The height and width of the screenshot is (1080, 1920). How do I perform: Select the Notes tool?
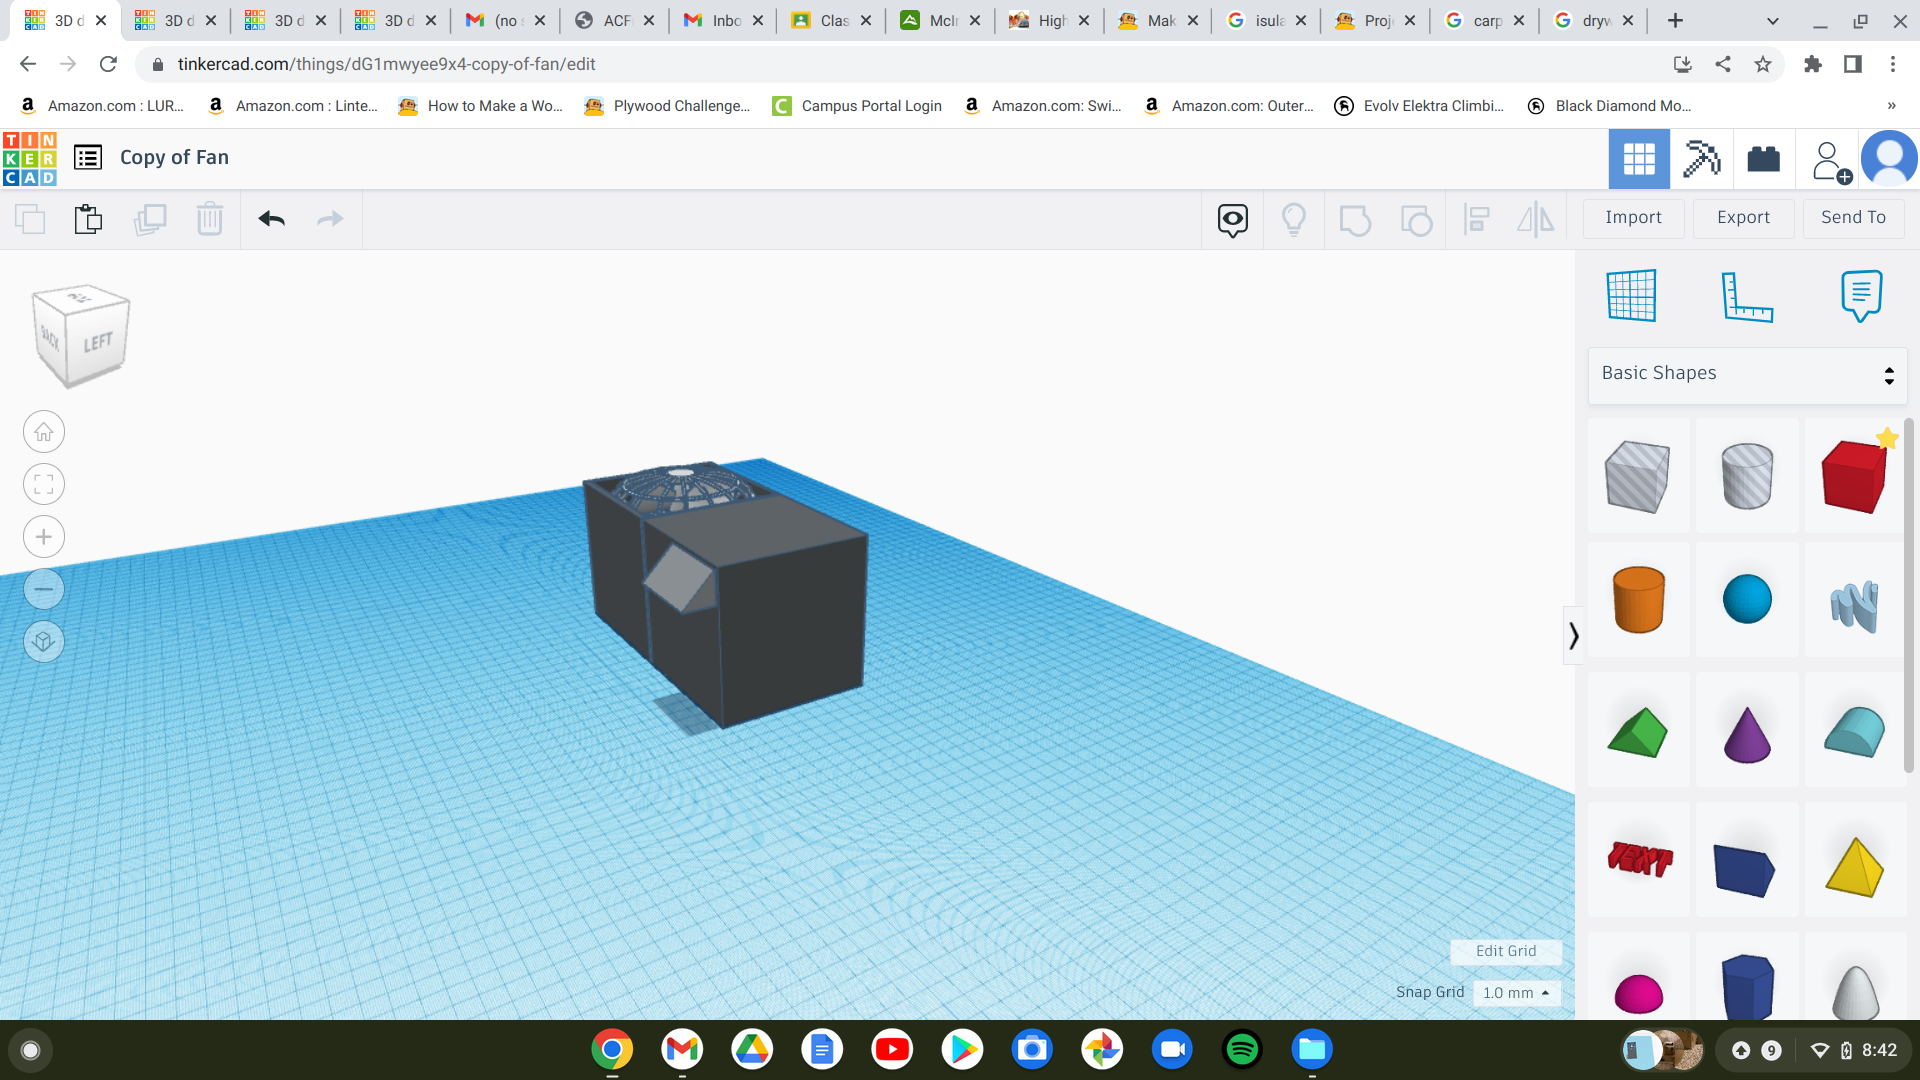point(1861,296)
